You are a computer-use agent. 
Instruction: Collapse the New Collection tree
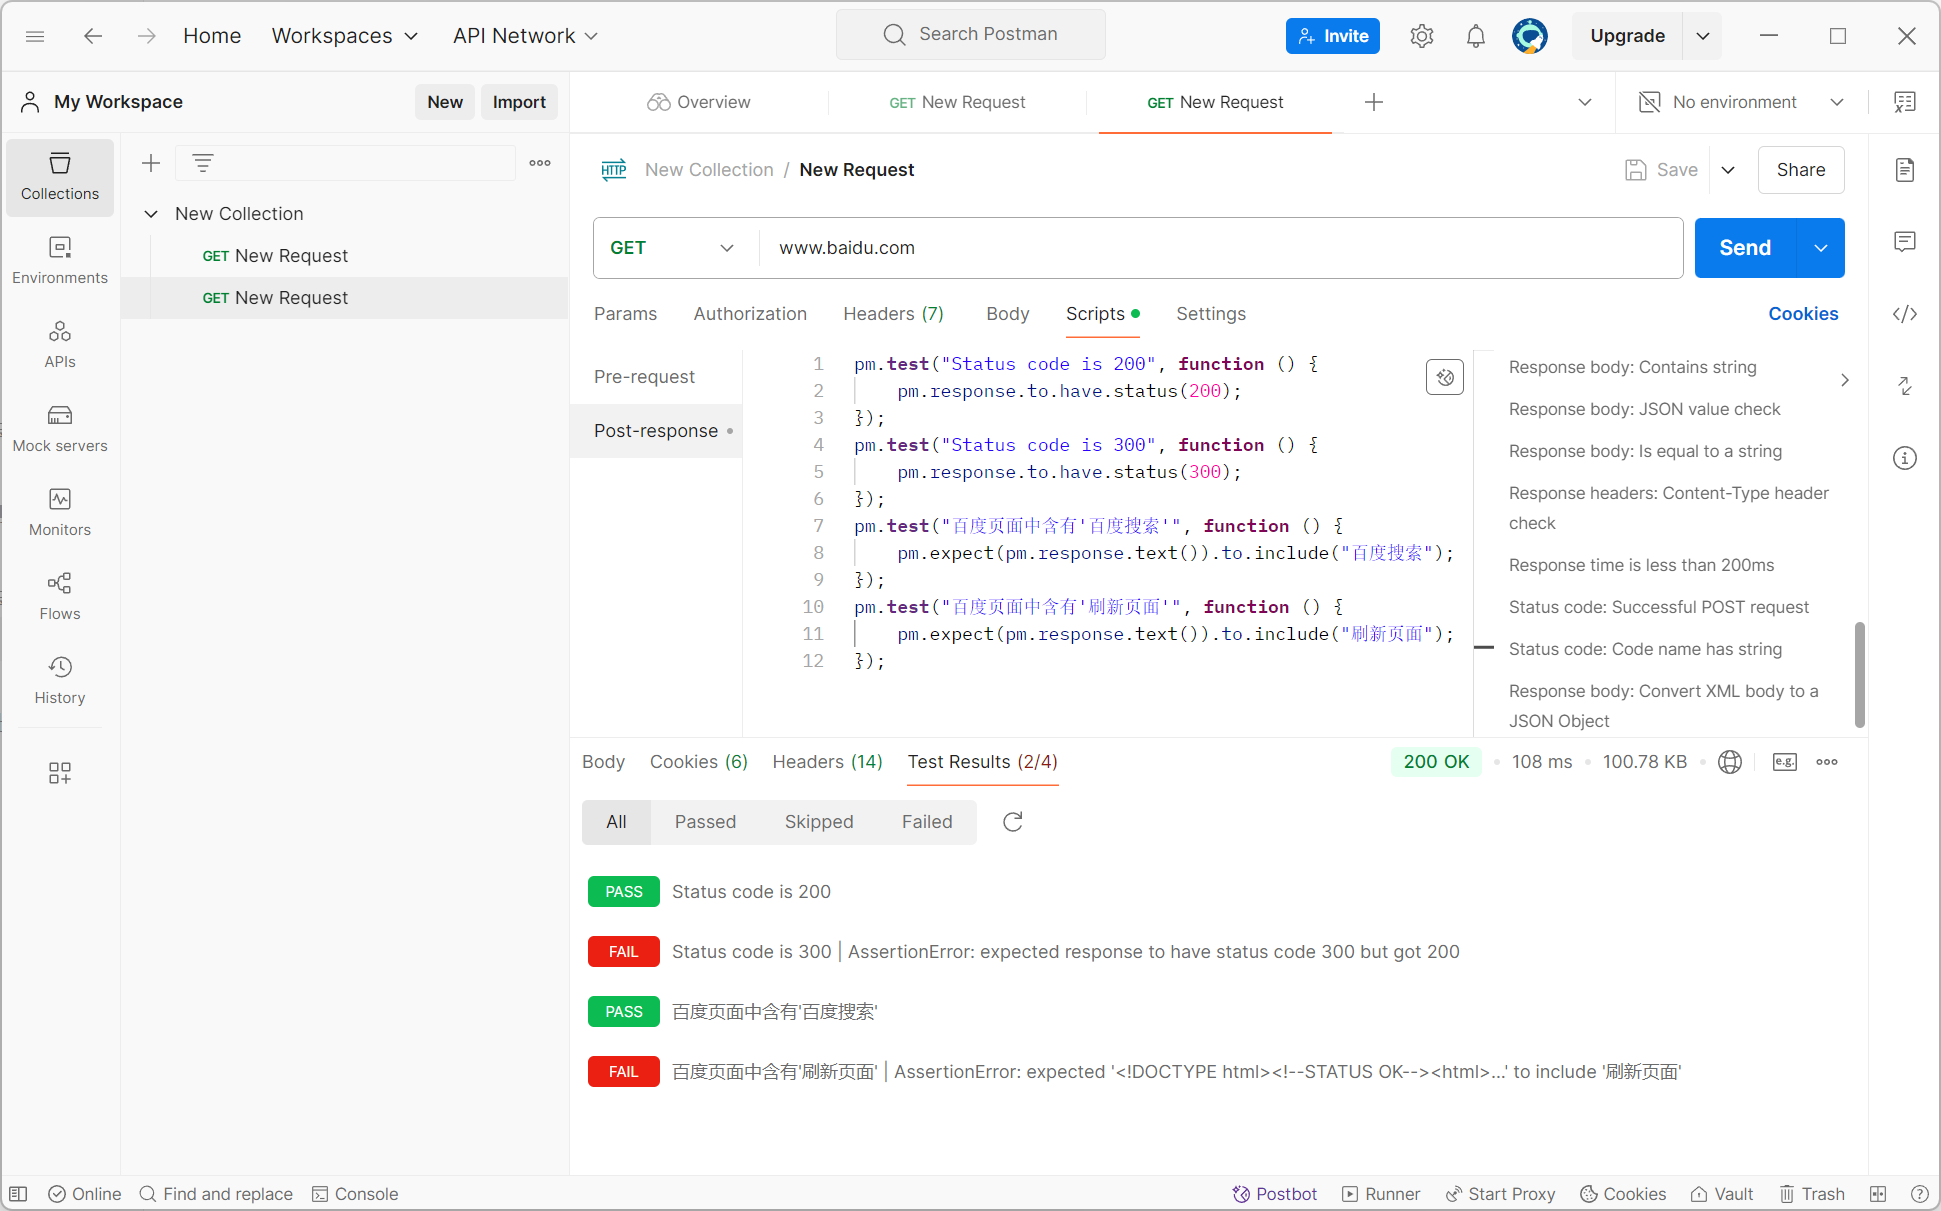pos(151,214)
